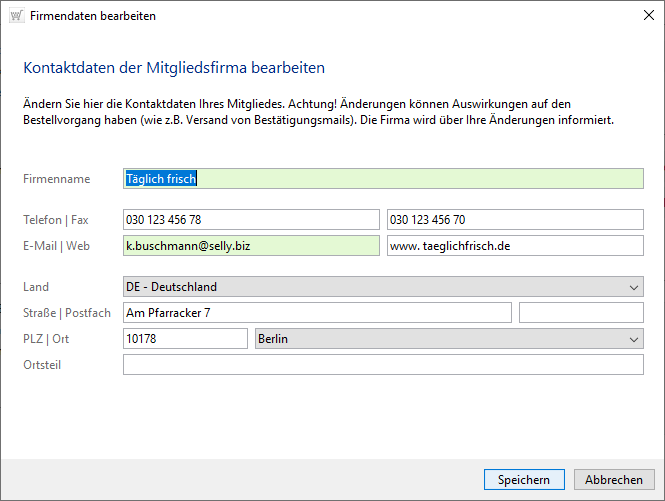Click the title bar text Firmendaten bearbeiten
Image resolution: width=665 pixels, height=501 pixels.
pyautogui.click(x=93, y=16)
